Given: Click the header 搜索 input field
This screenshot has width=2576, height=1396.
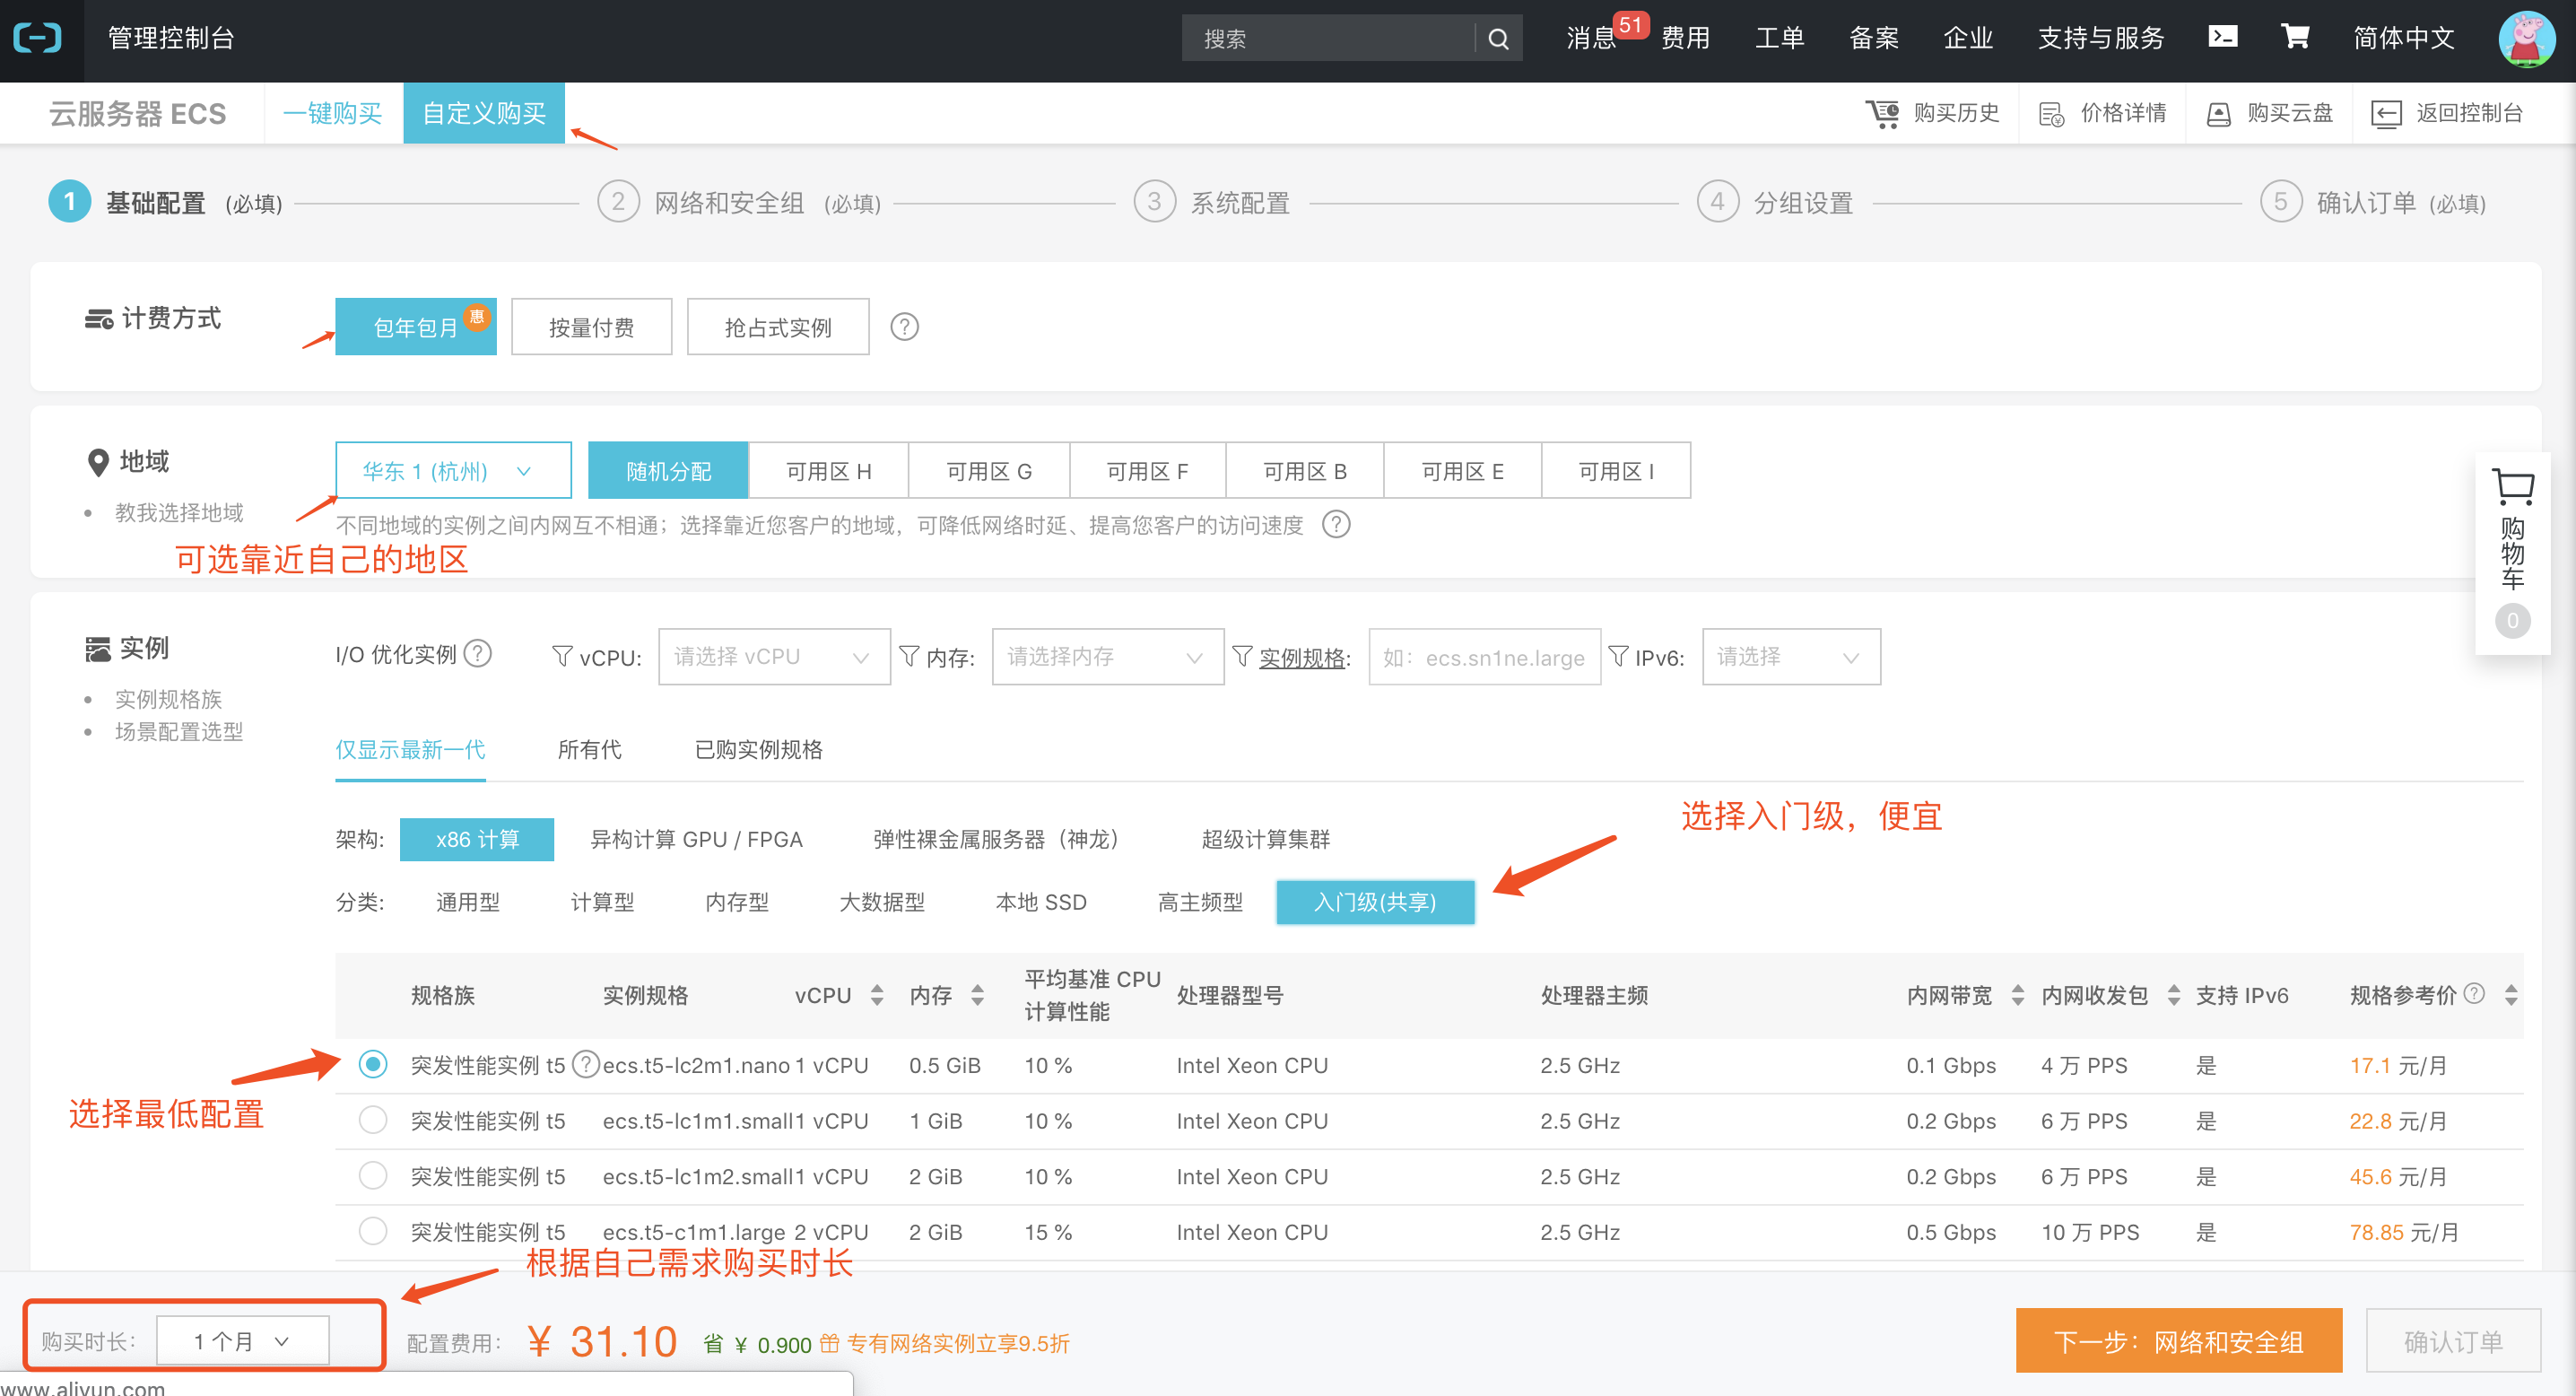Looking at the screenshot, I should pos(1330,38).
